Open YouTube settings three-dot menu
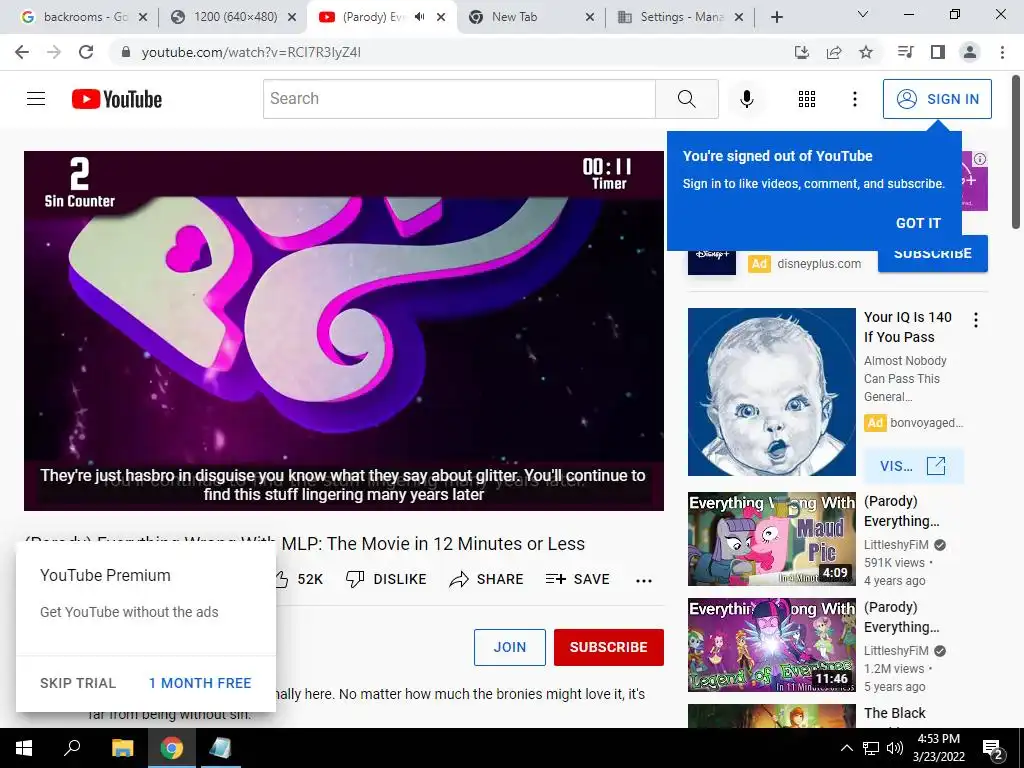Image resolution: width=1024 pixels, height=768 pixels. (x=854, y=99)
